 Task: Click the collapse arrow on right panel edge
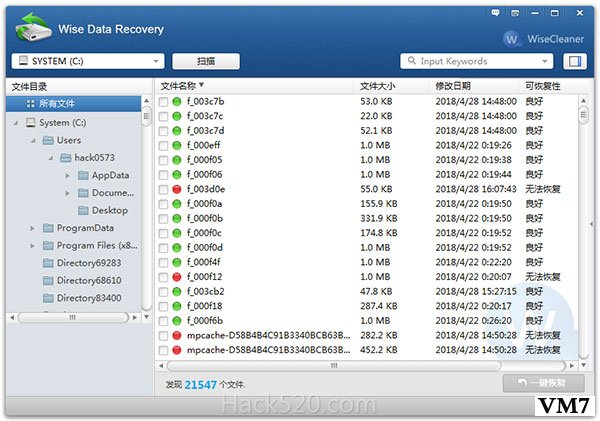[591, 224]
